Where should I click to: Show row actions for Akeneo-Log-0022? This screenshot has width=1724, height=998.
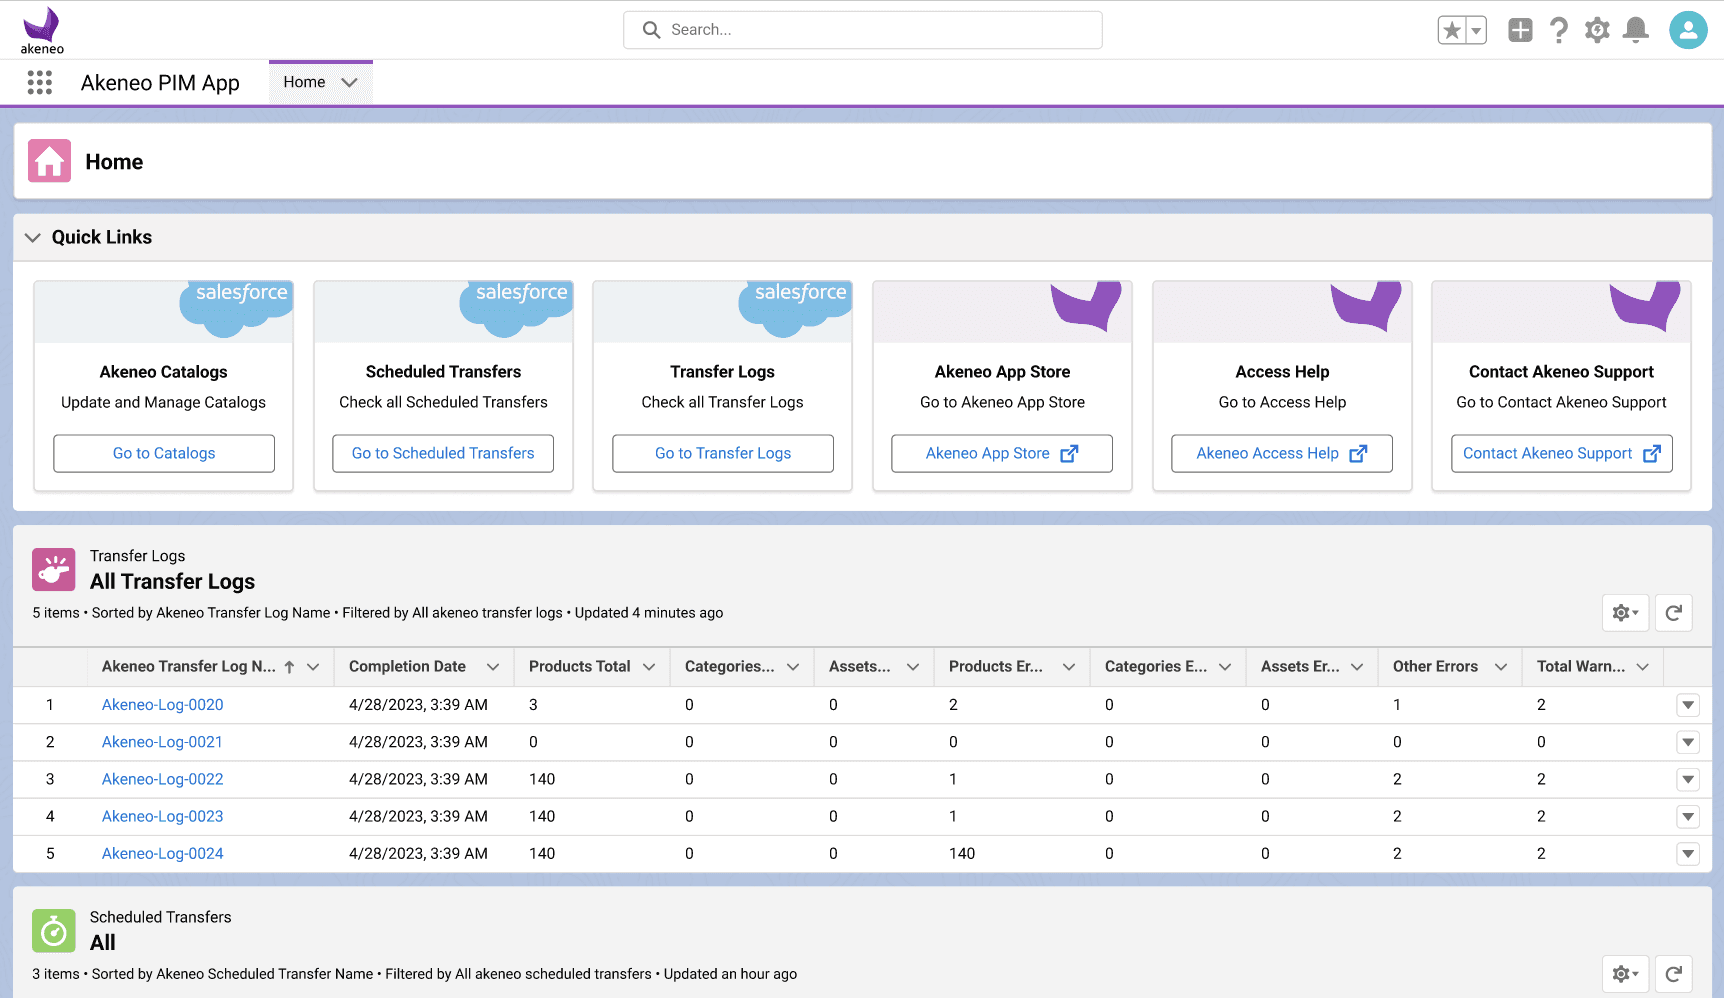[1688, 779]
